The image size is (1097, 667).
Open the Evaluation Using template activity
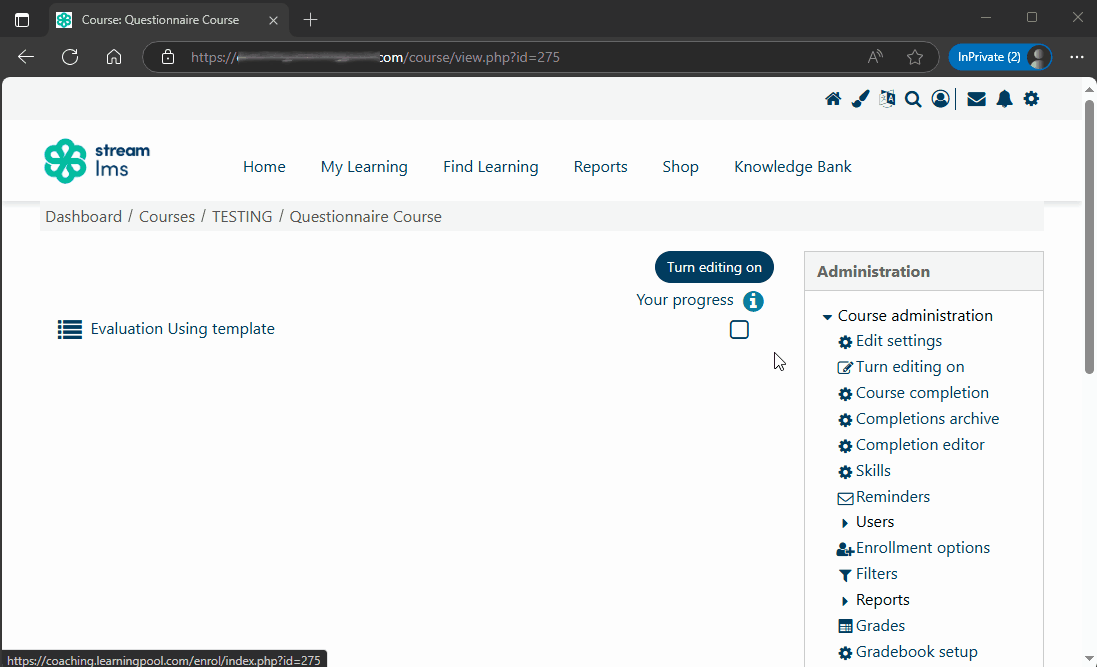point(182,329)
